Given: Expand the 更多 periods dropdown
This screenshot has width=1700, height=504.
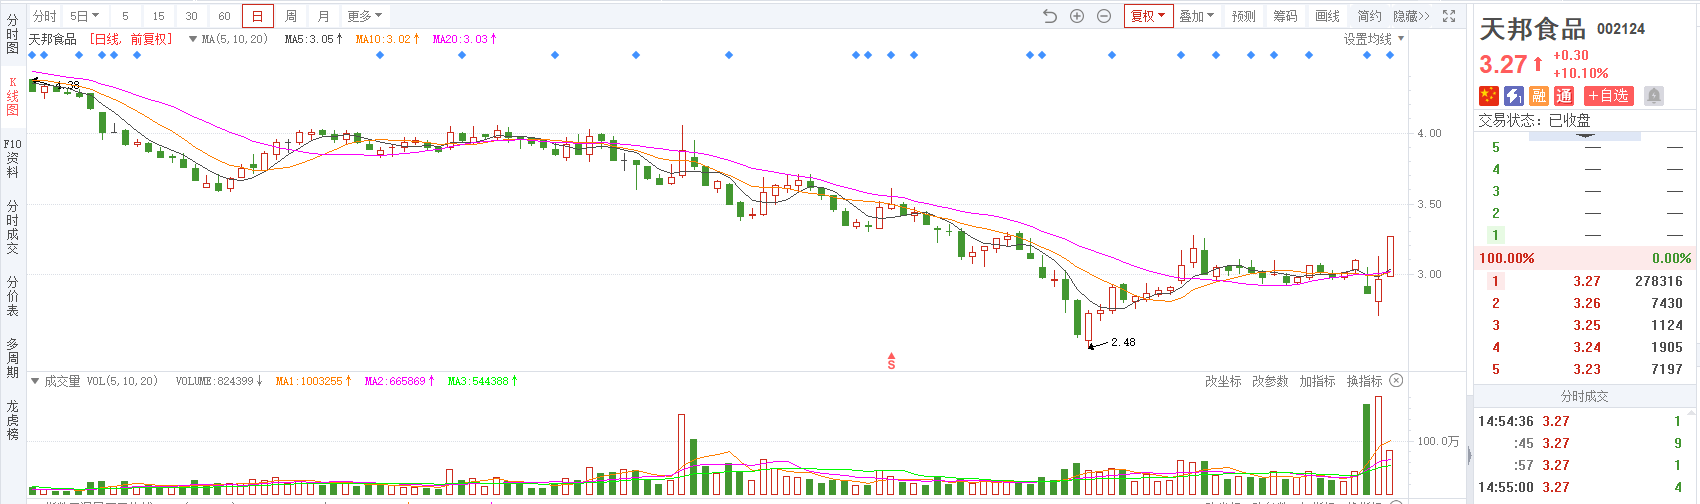Looking at the screenshot, I should point(364,16).
